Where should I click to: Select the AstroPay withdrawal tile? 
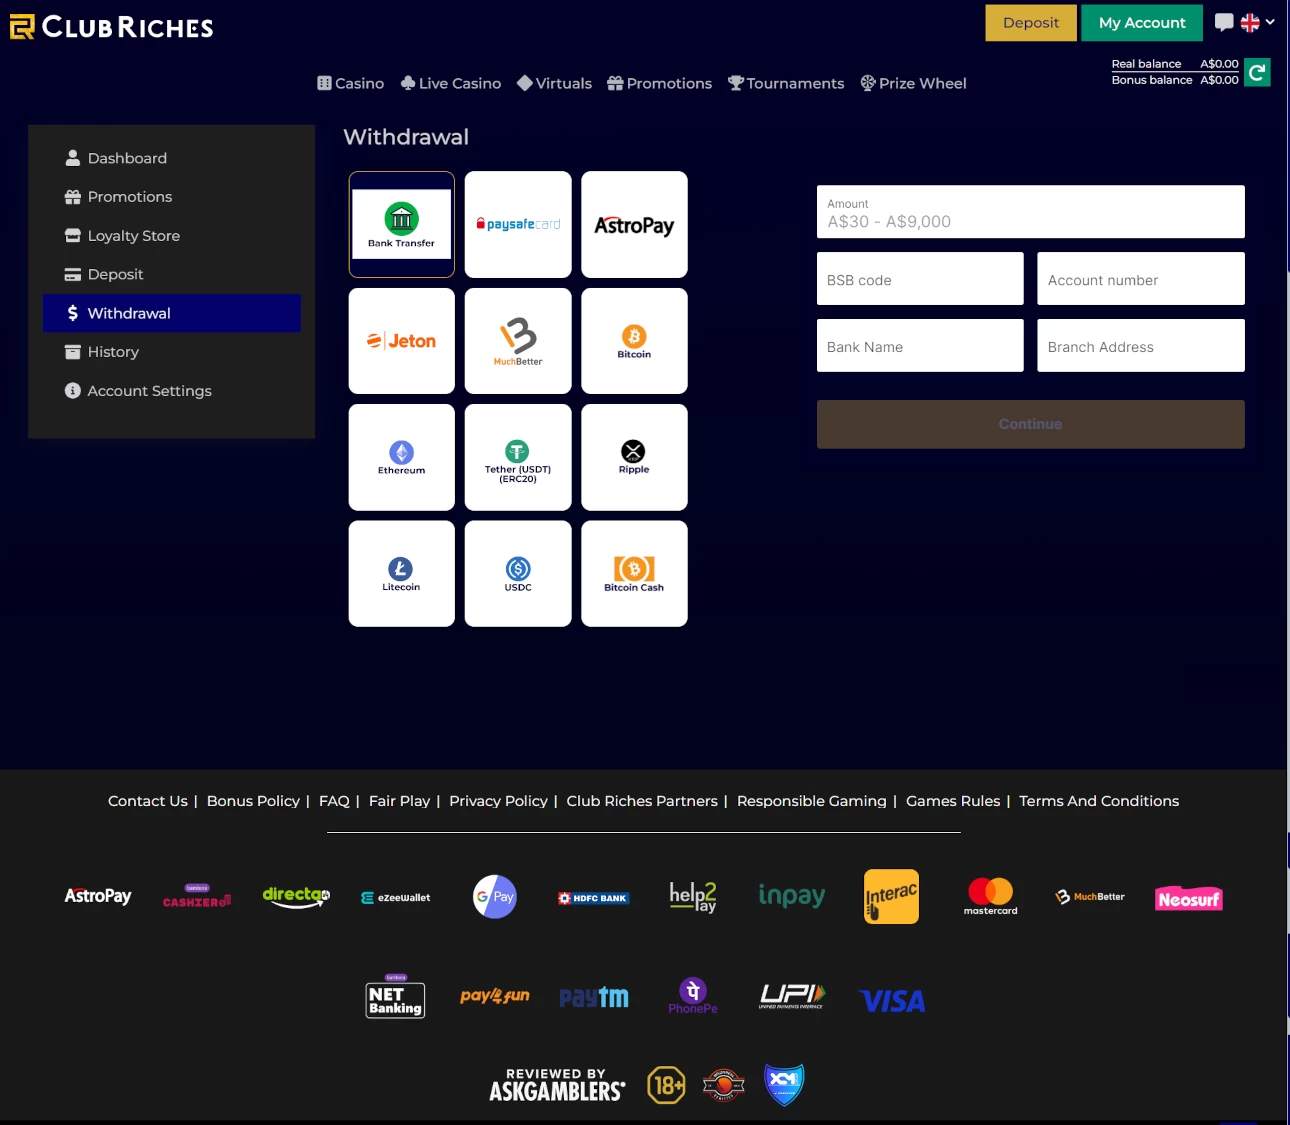click(634, 224)
